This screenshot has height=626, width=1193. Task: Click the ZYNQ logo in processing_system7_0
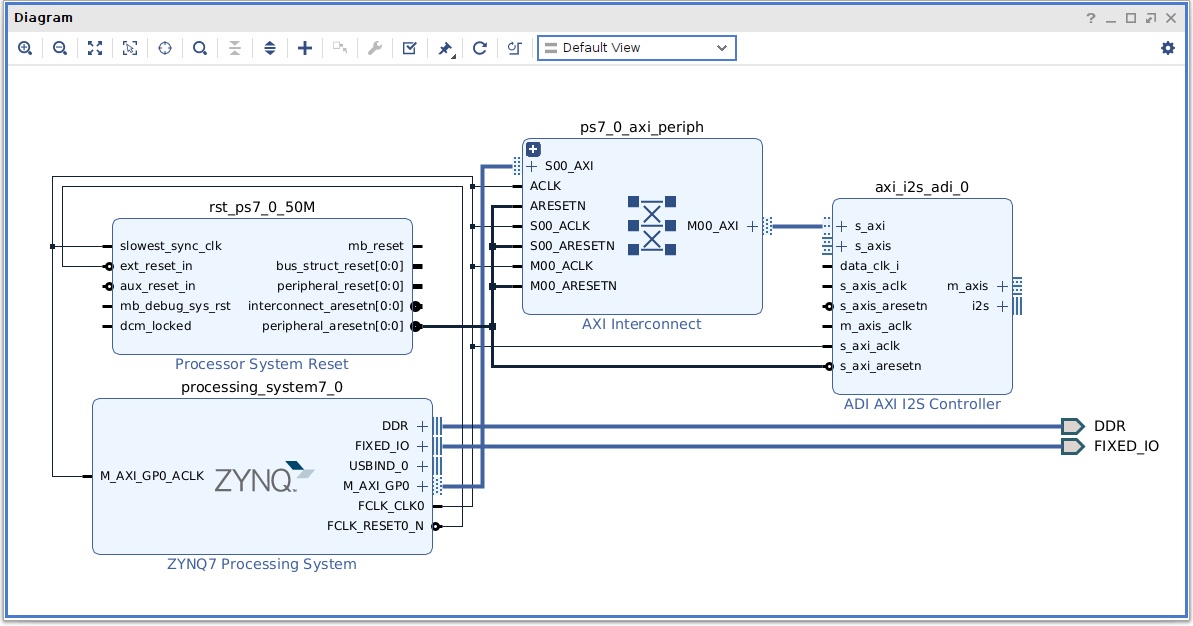point(264,477)
